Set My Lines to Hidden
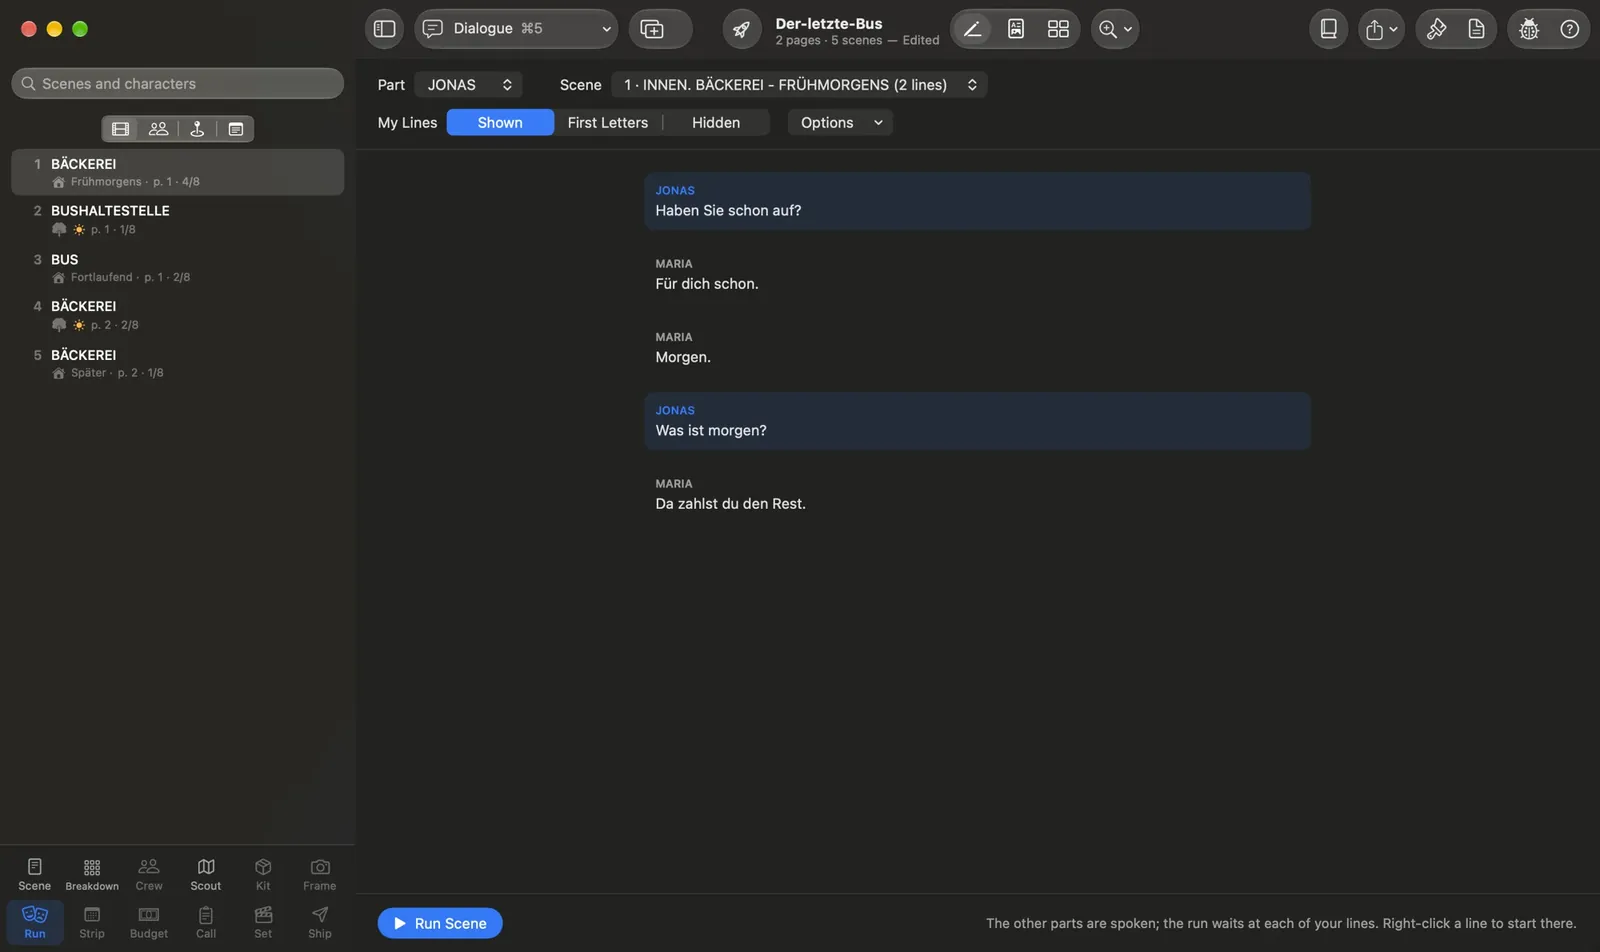 (716, 122)
